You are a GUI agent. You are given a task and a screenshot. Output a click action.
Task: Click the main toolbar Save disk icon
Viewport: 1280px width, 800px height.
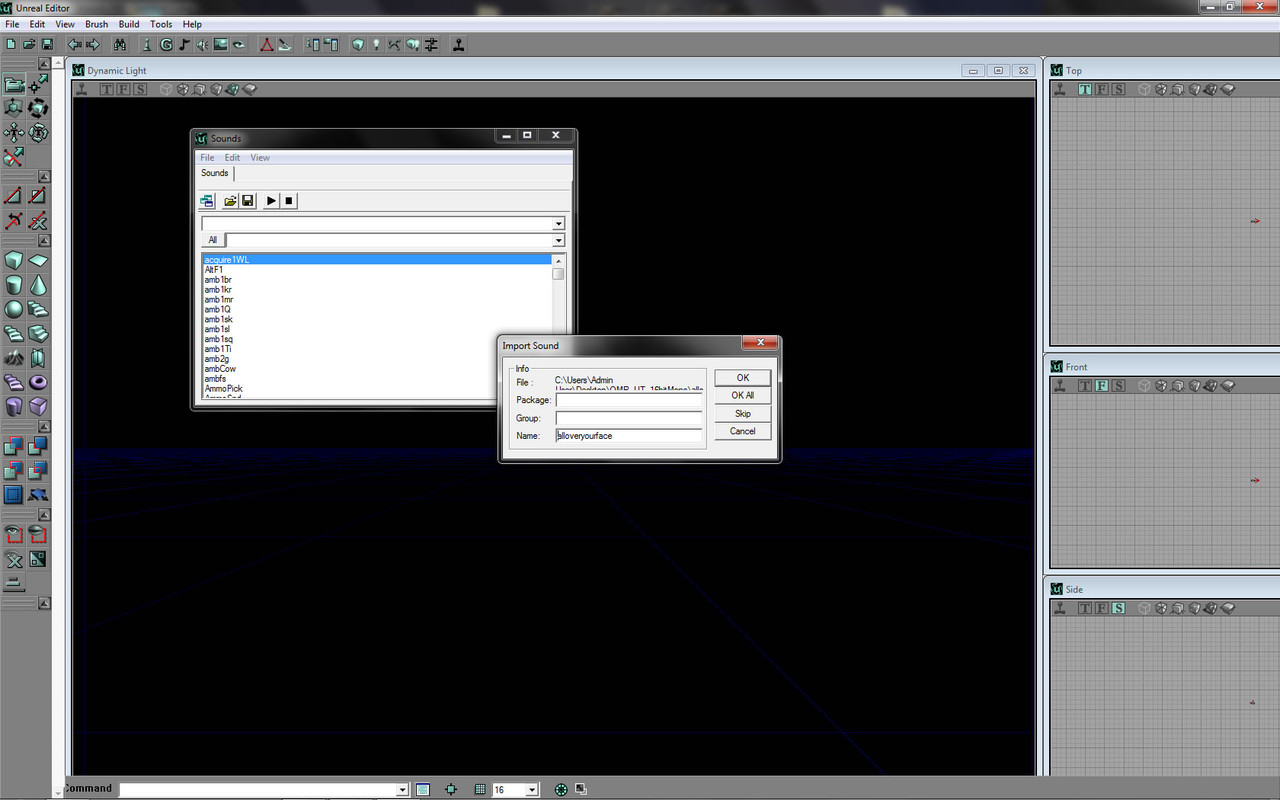pos(47,44)
